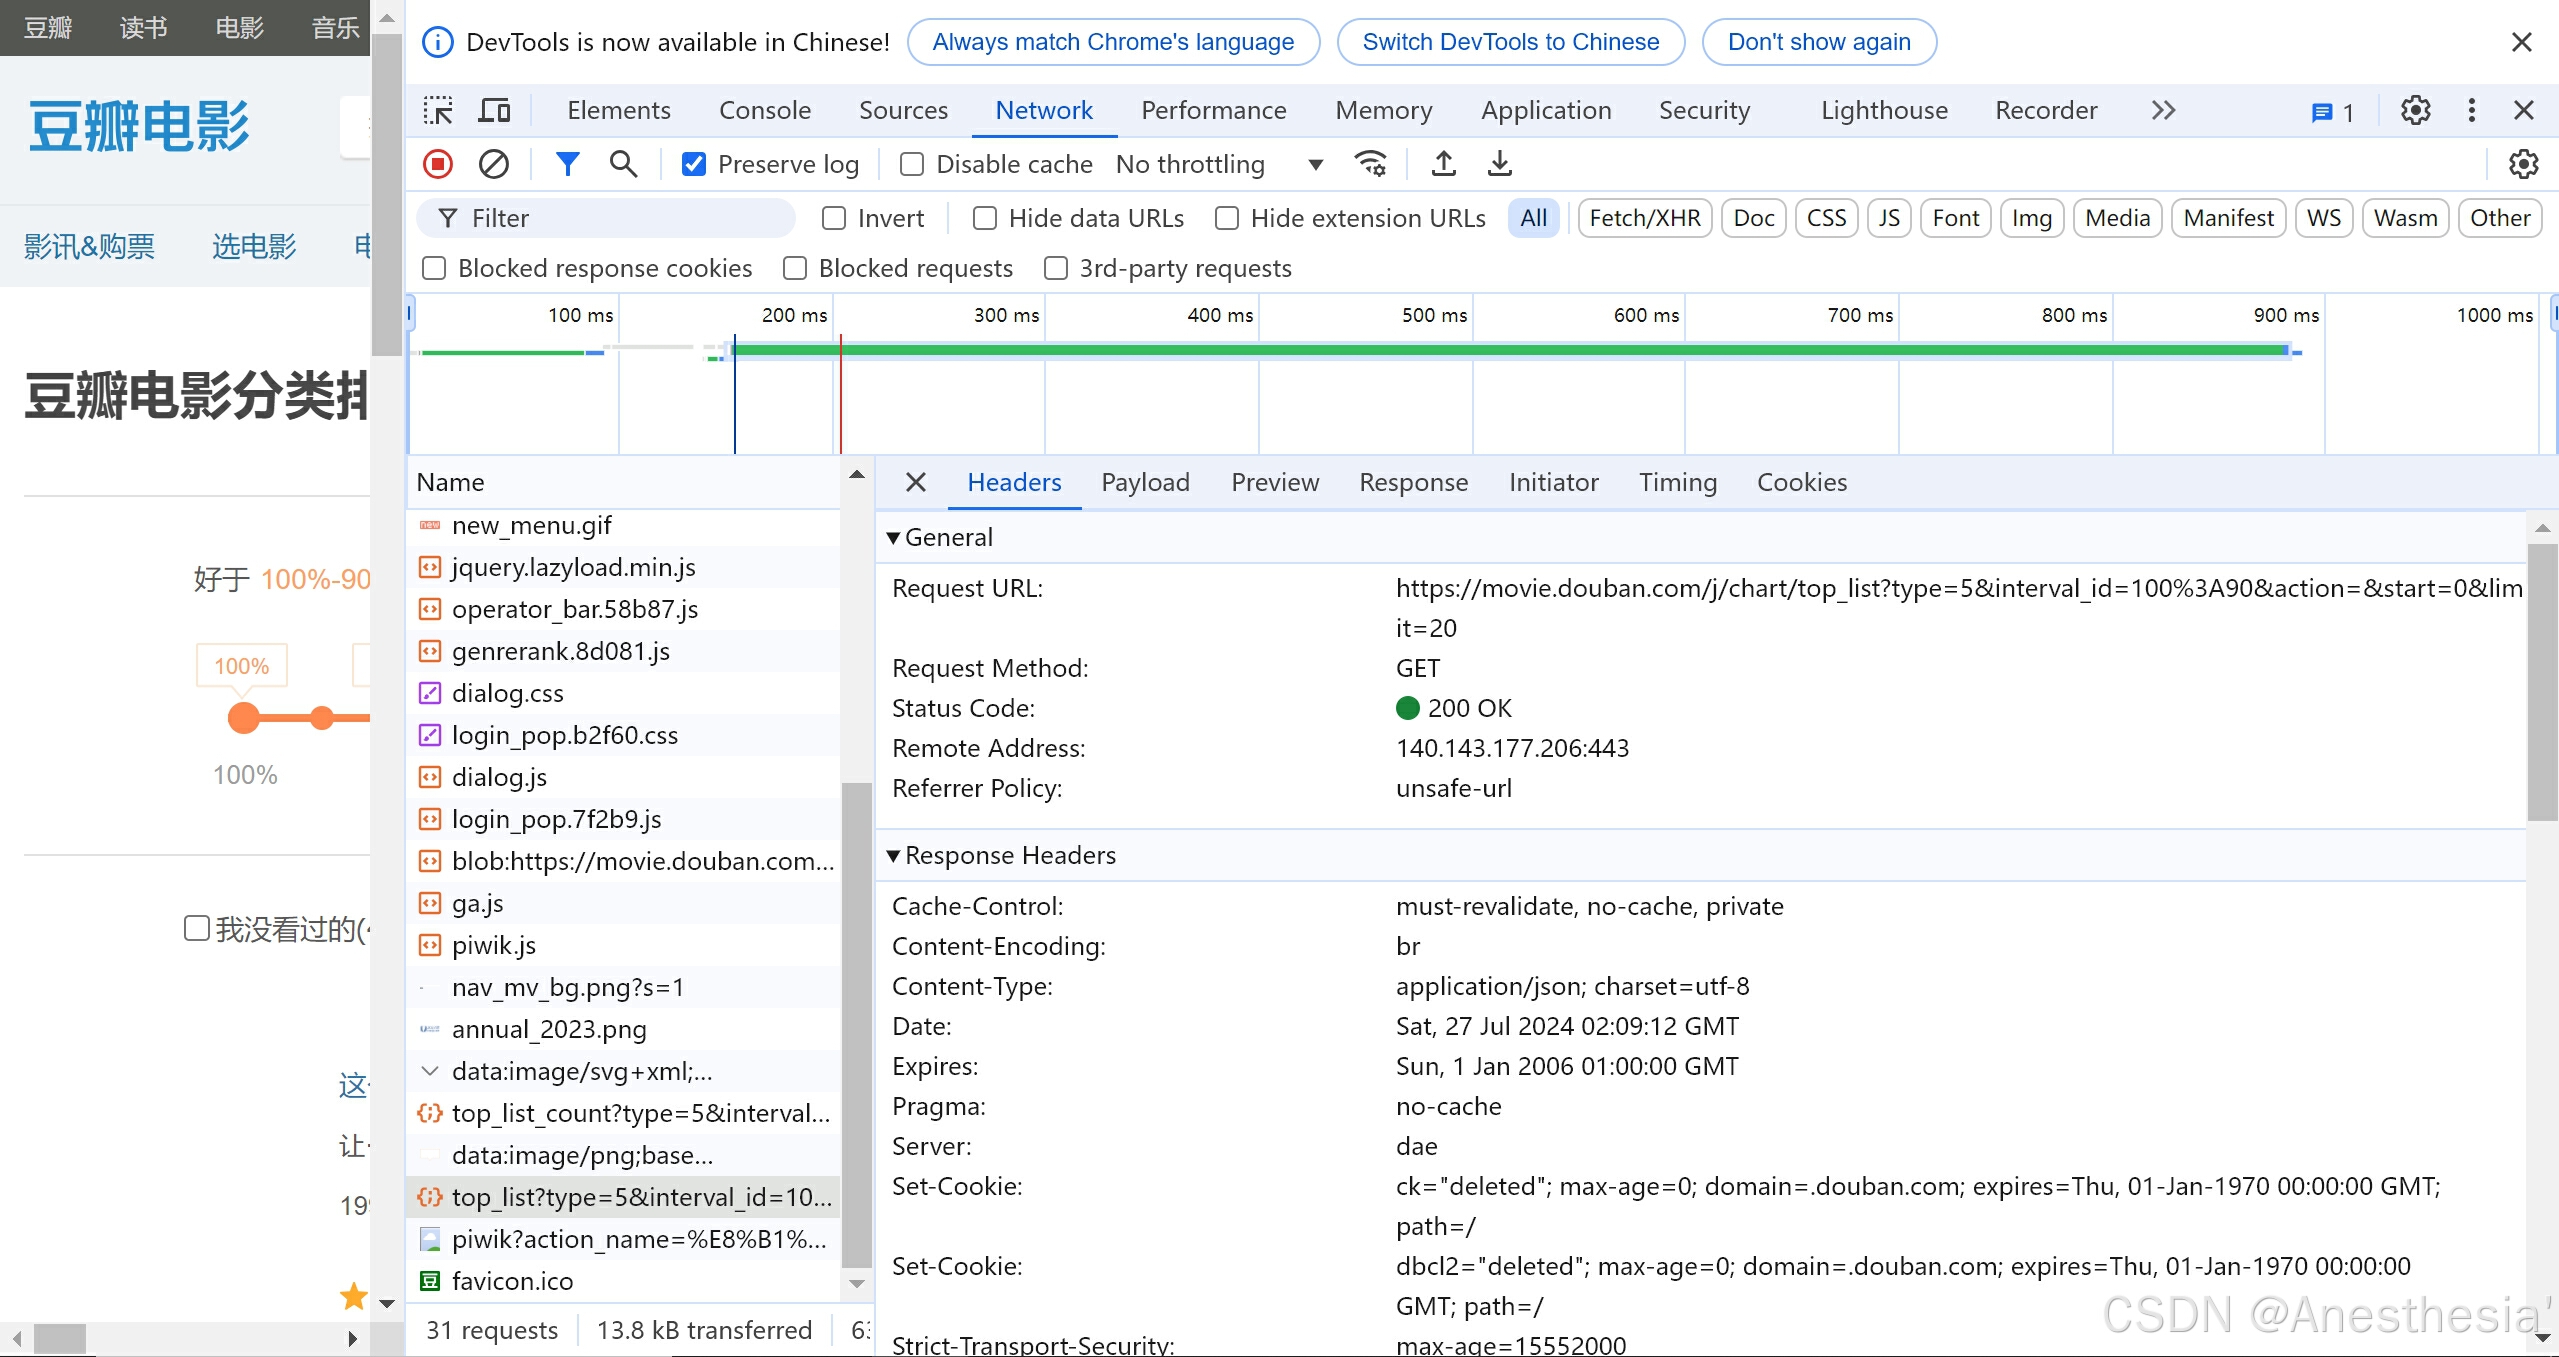Click the headers pane vertical scrollbar thumb

click(x=2543, y=682)
